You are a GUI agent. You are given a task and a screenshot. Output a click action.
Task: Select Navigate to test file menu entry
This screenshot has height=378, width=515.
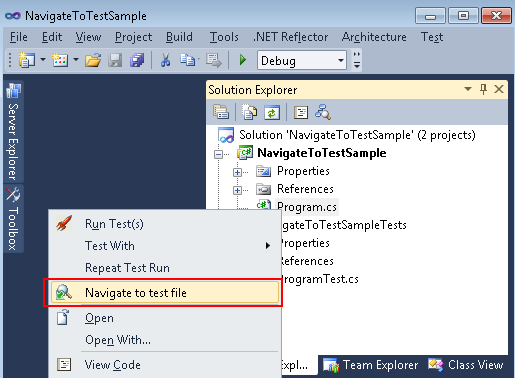click(164, 293)
